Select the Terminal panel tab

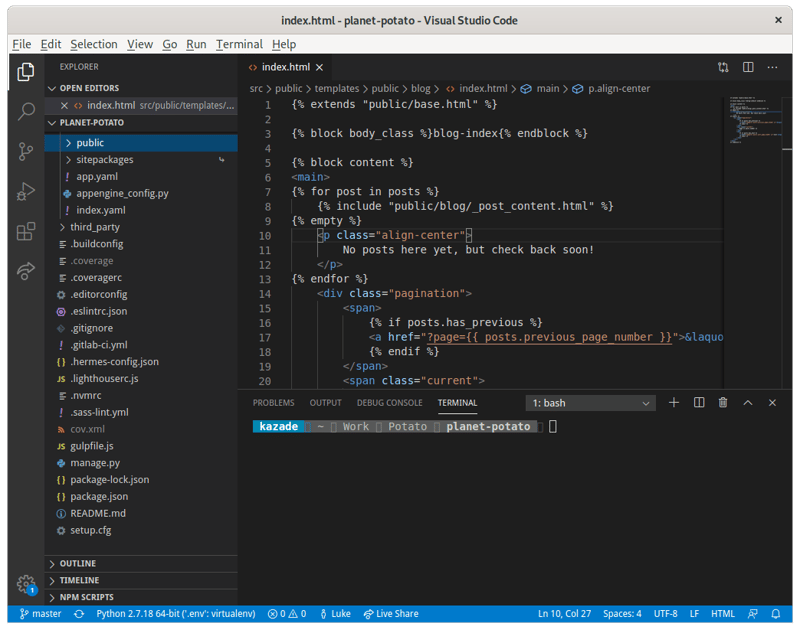point(457,403)
